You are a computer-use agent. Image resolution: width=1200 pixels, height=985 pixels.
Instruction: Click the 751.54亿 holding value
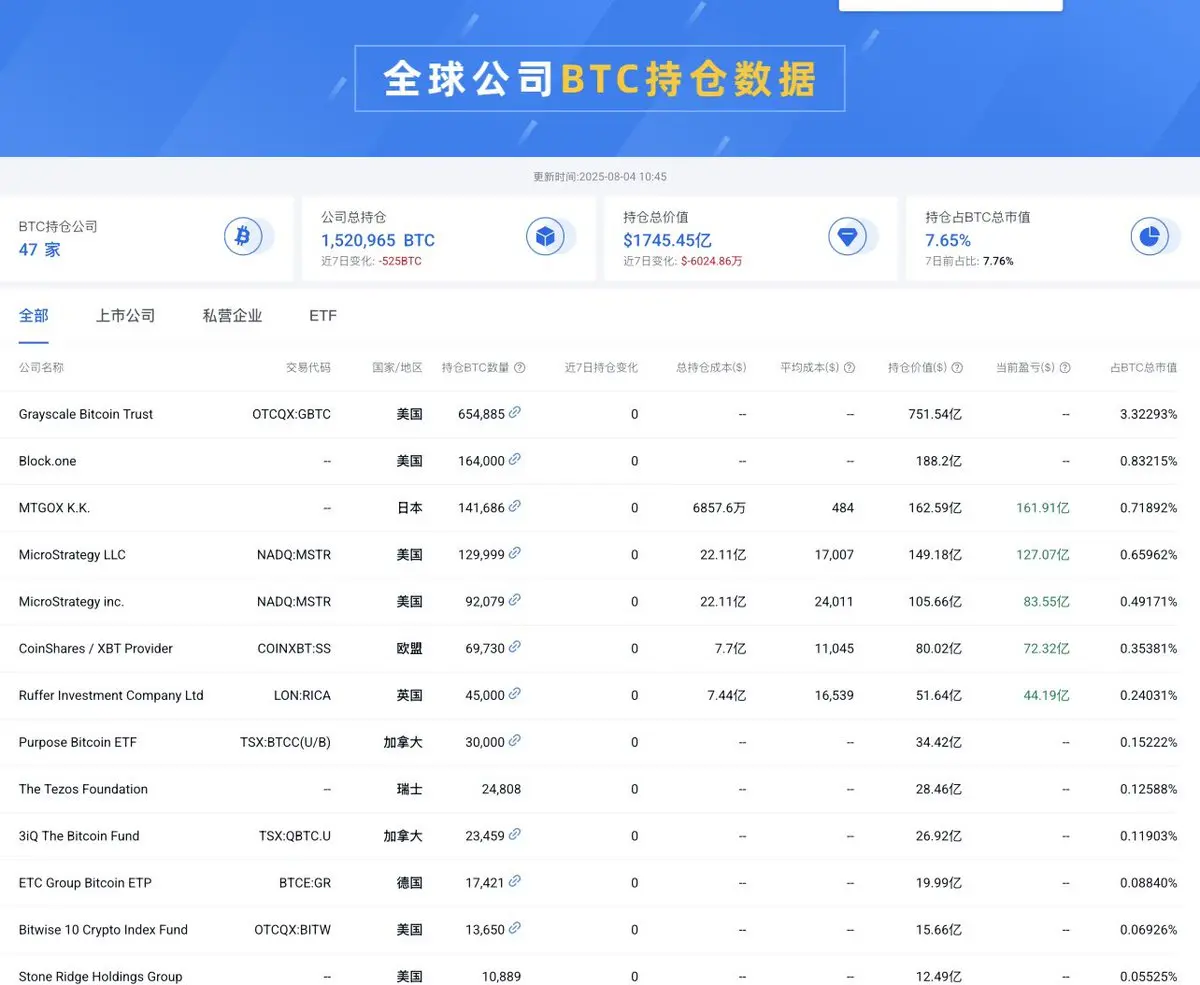tap(935, 414)
